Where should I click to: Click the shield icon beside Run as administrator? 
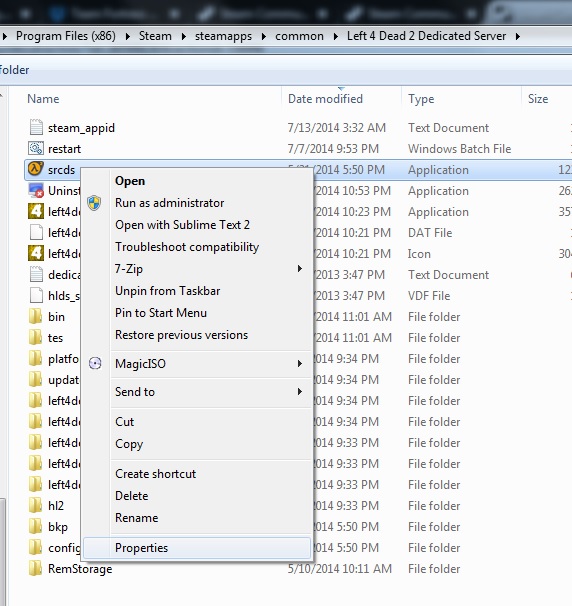94,203
